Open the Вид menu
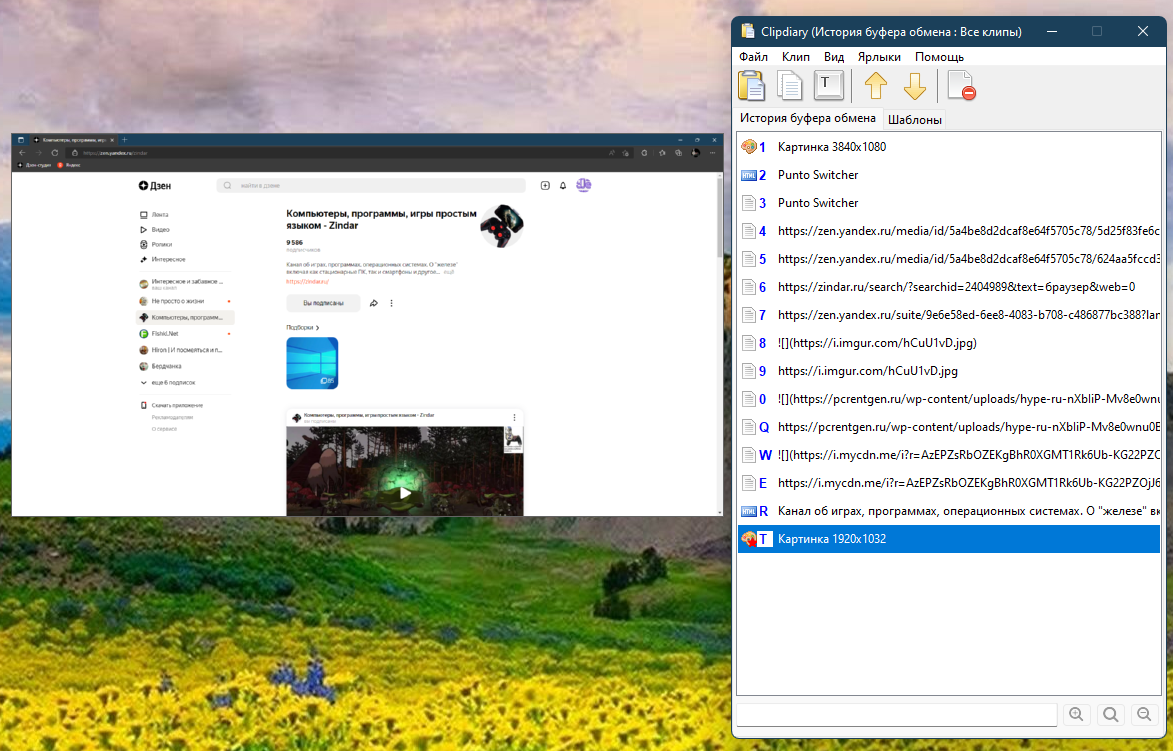 click(833, 57)
